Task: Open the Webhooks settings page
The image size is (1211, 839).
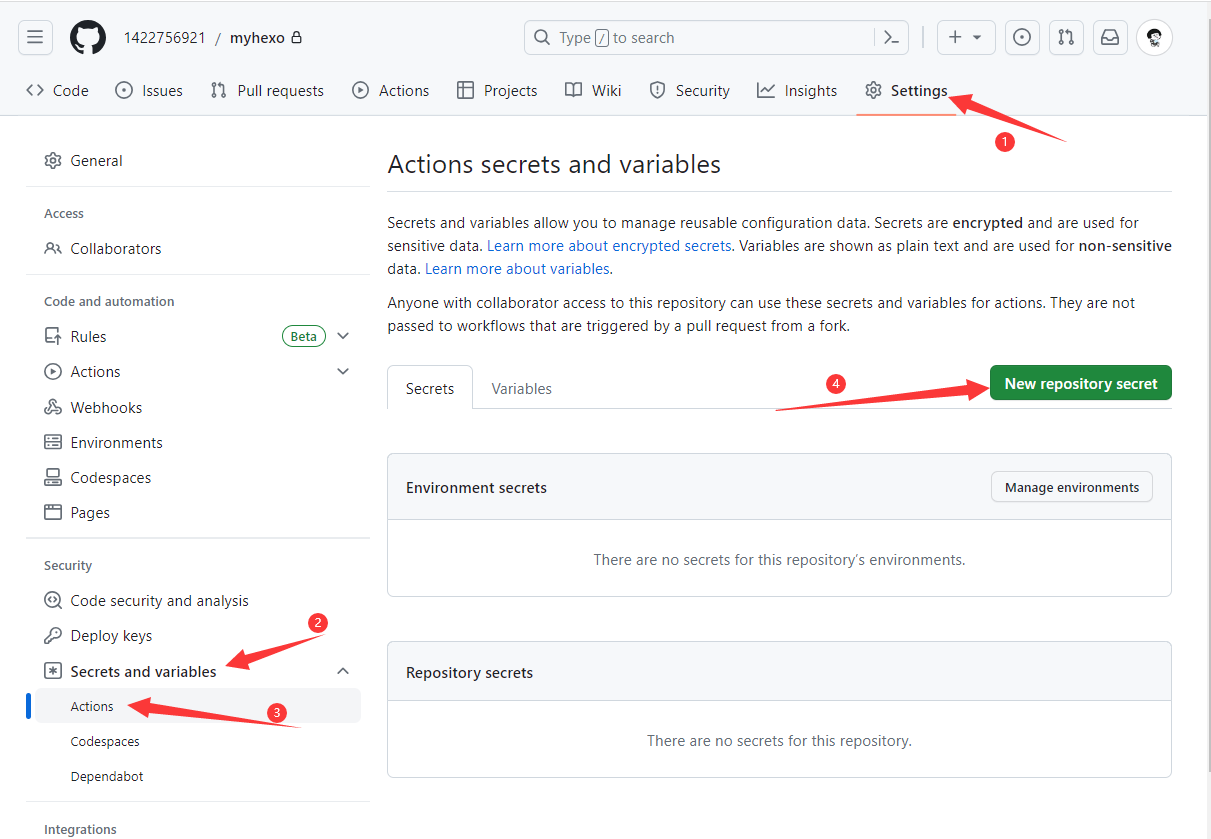Action: (x=106, y=407)
